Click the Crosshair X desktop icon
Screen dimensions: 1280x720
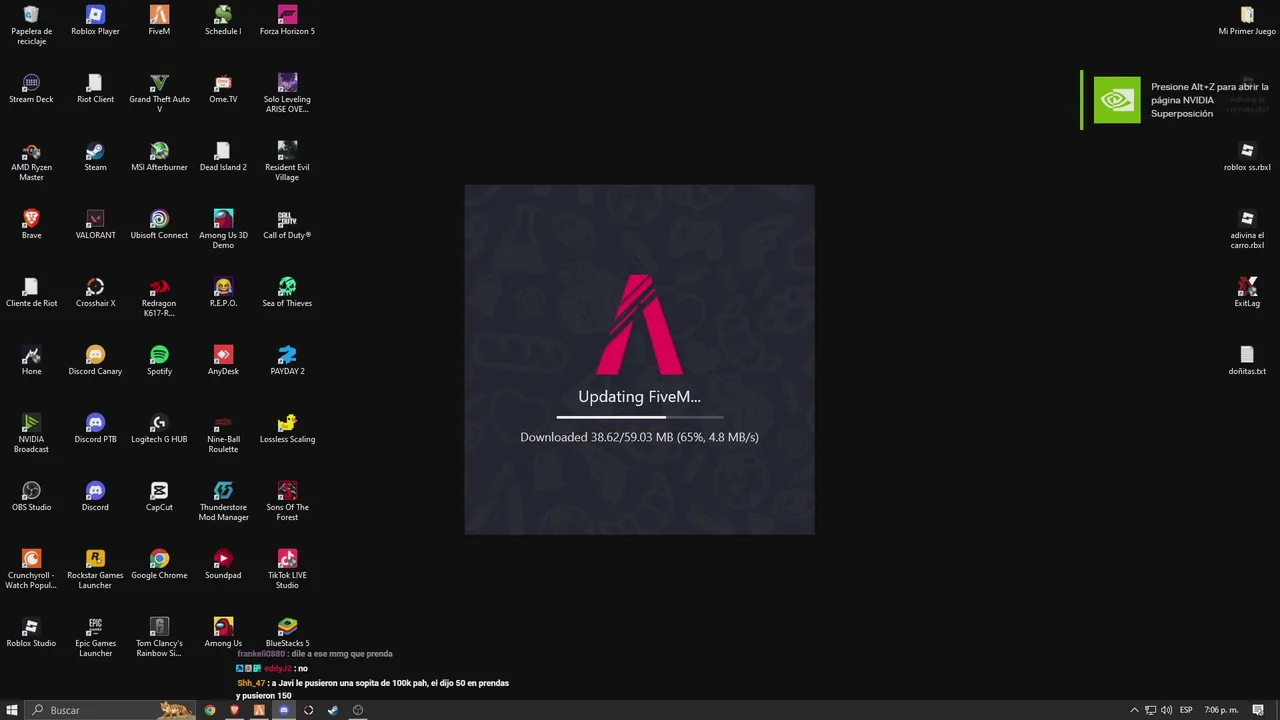95,292
